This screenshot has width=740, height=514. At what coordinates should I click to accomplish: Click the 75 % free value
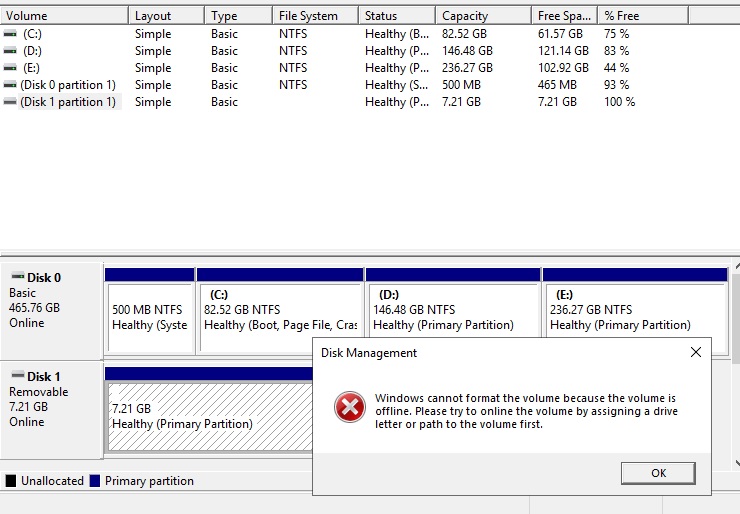pyautogui.click(x=616, y=34)
